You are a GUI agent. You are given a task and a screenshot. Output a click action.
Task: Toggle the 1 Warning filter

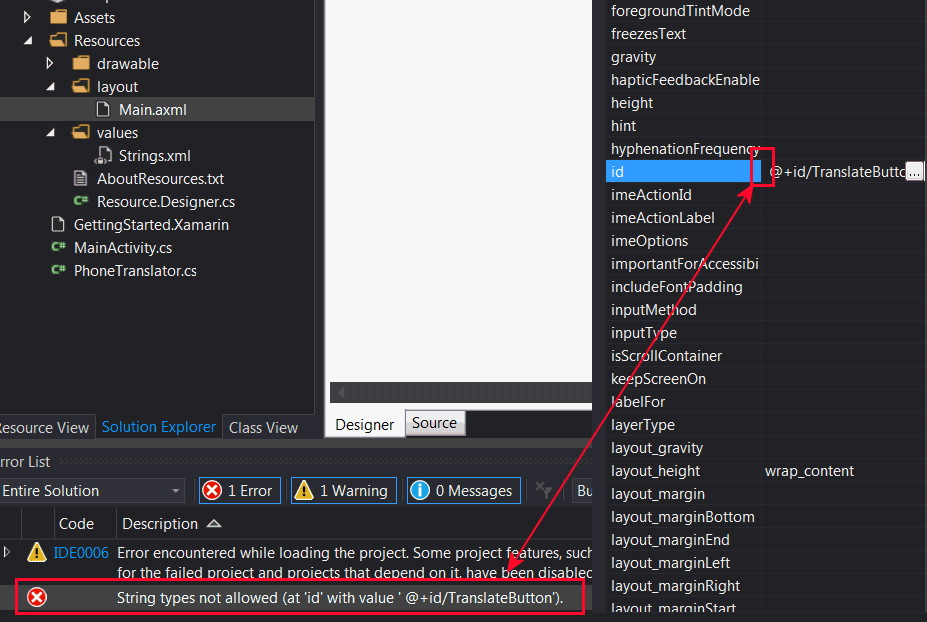(343, 490)
